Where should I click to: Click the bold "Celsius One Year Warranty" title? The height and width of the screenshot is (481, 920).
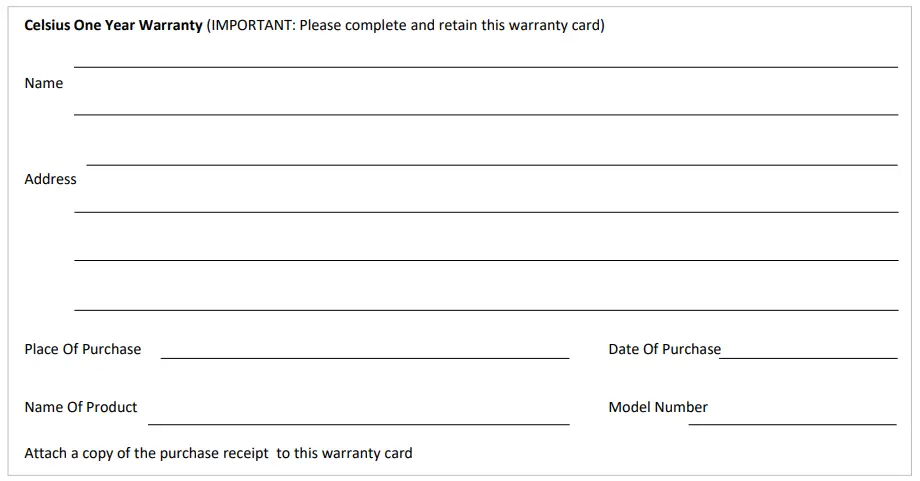113,26
